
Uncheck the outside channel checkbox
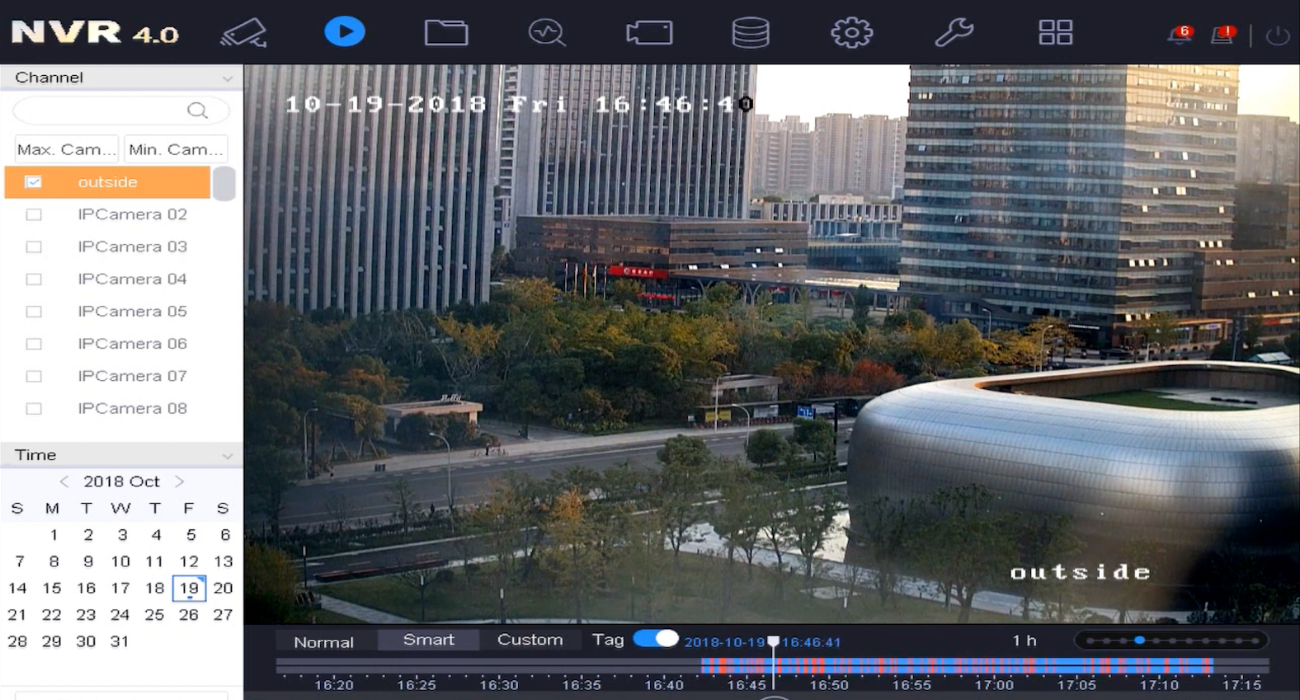[33, 182]
